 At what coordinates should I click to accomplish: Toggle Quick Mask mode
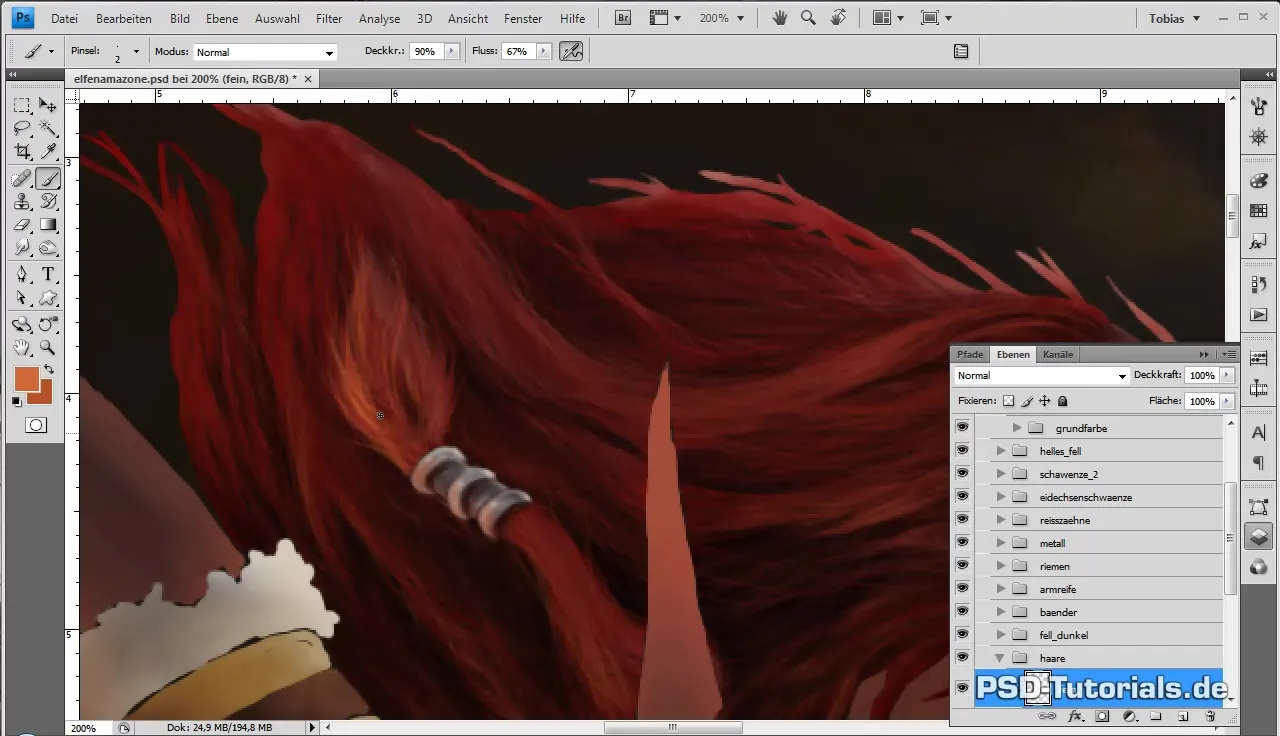click(35, 425)
